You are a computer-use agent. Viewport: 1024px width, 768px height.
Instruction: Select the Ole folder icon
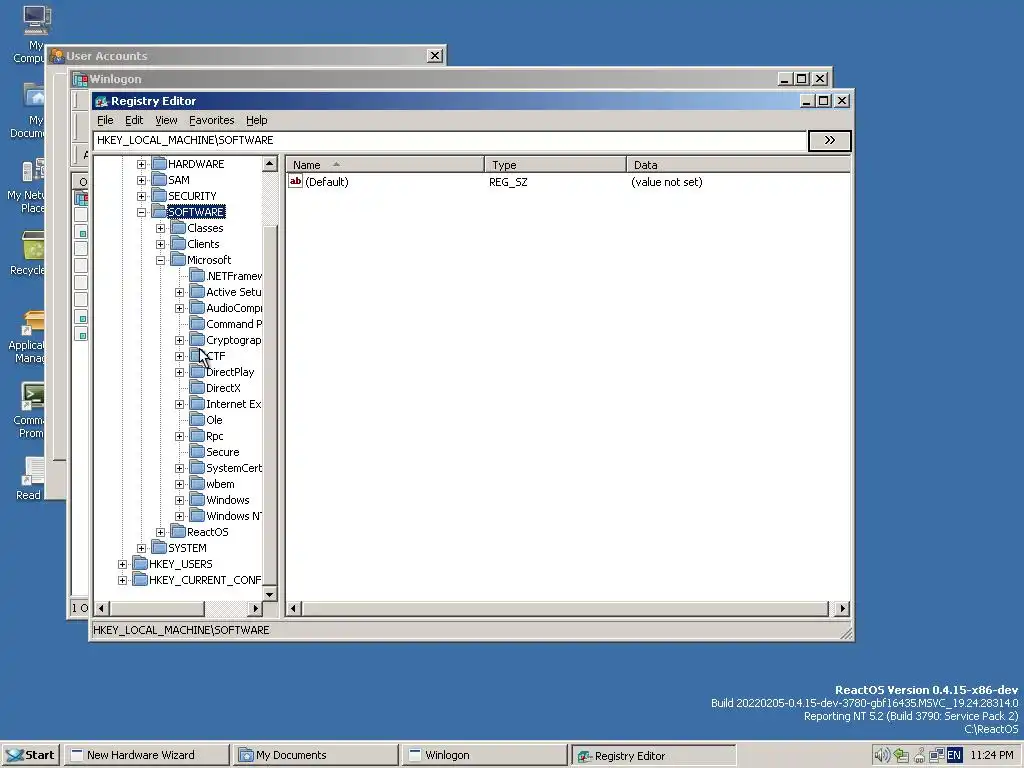click(197, 419)
